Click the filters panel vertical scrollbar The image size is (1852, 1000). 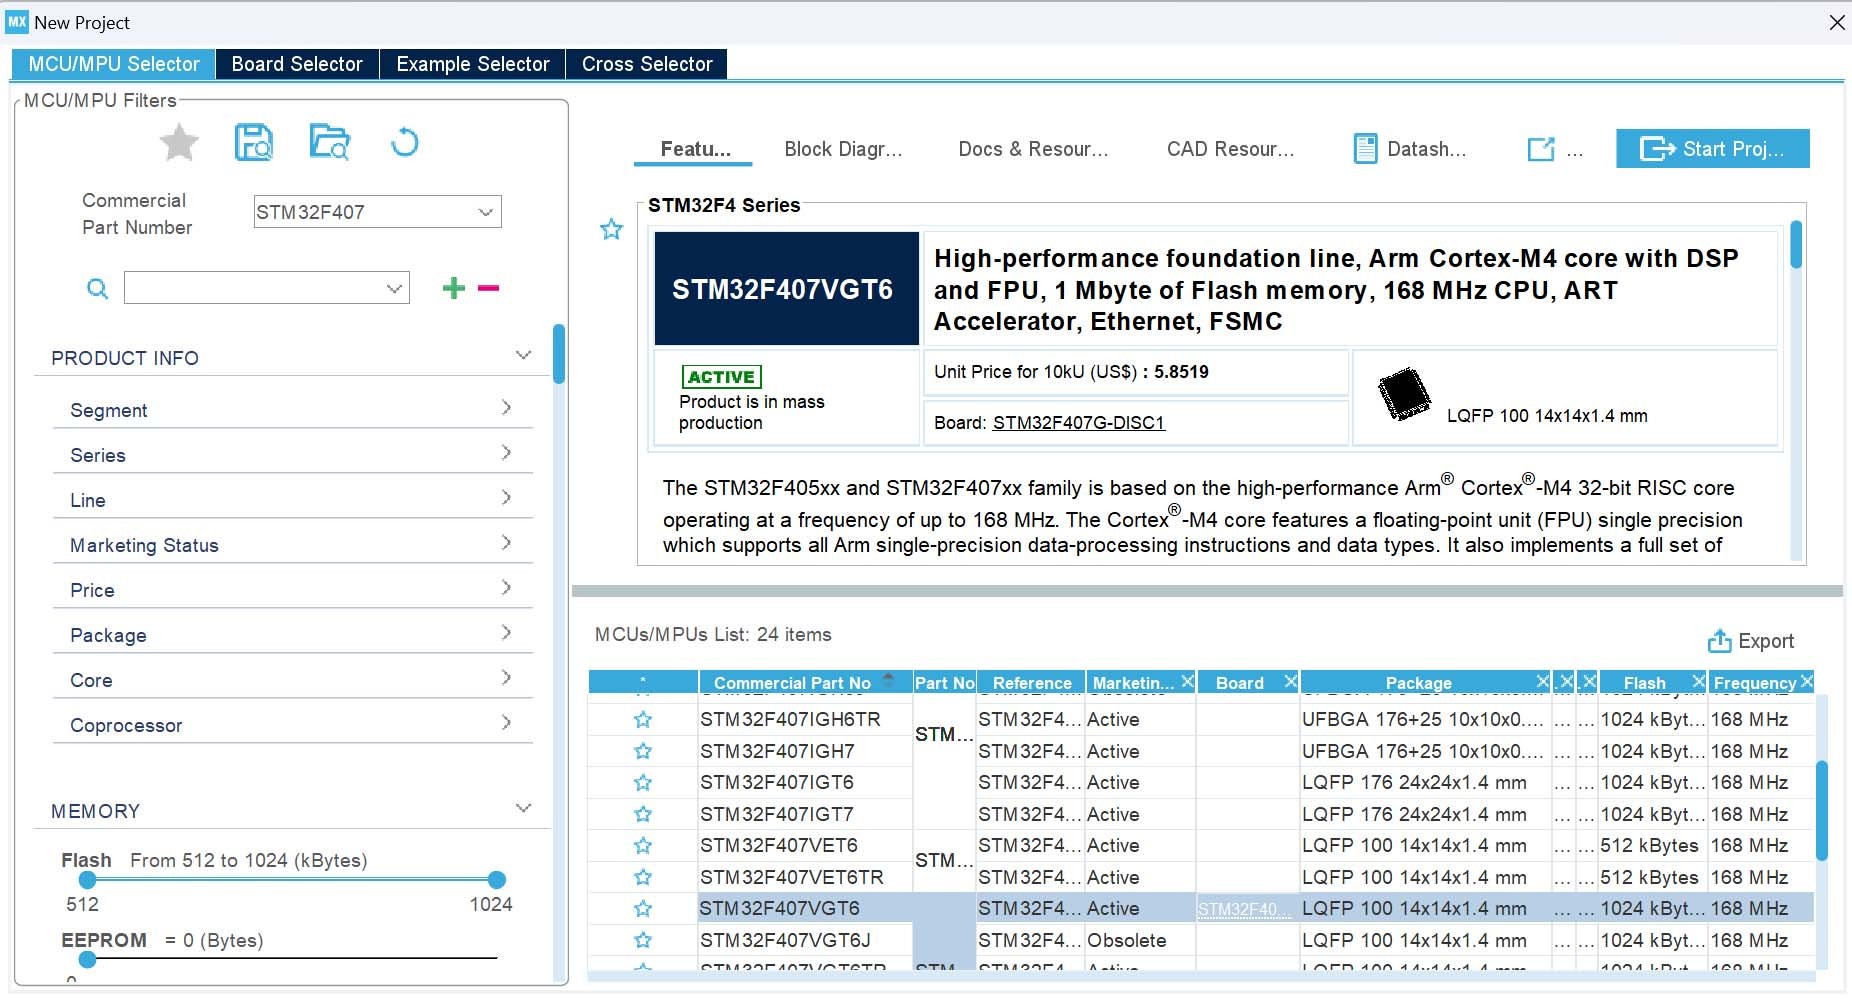(559, 354)
